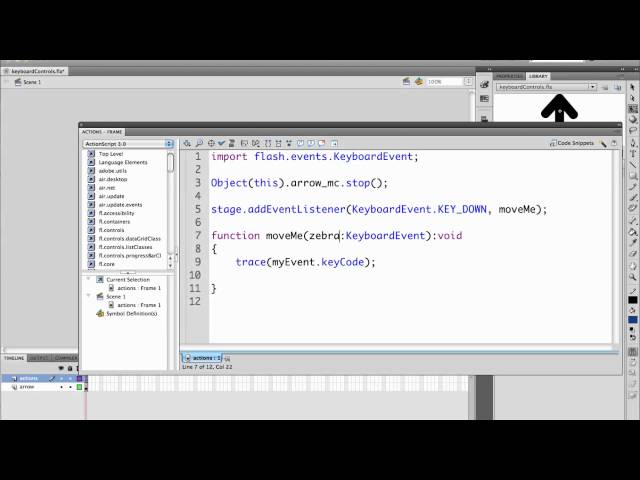Screen dimensions: 640x480
Task: Open Find in Actions toolbar
Action: [x=199, y=143]
